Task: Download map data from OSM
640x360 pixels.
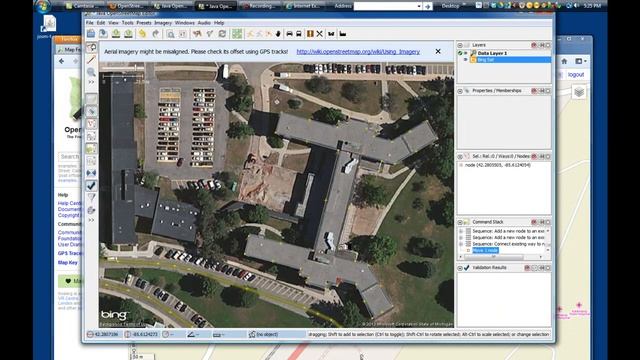Action: [116, 33]
